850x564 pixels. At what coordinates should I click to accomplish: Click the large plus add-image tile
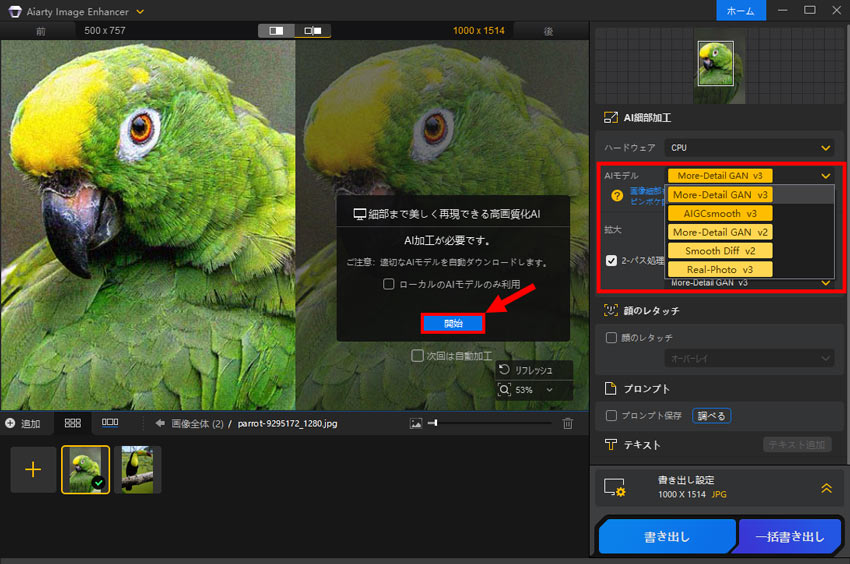33,470
